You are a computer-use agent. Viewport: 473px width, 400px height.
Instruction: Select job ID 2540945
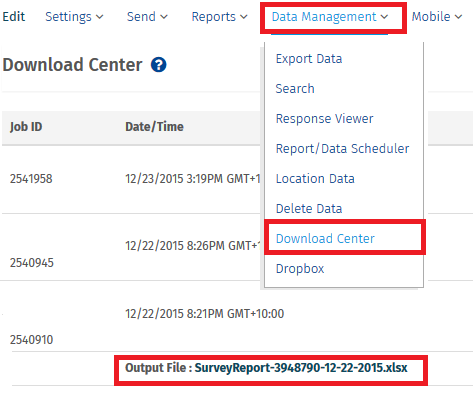(32, 263)
